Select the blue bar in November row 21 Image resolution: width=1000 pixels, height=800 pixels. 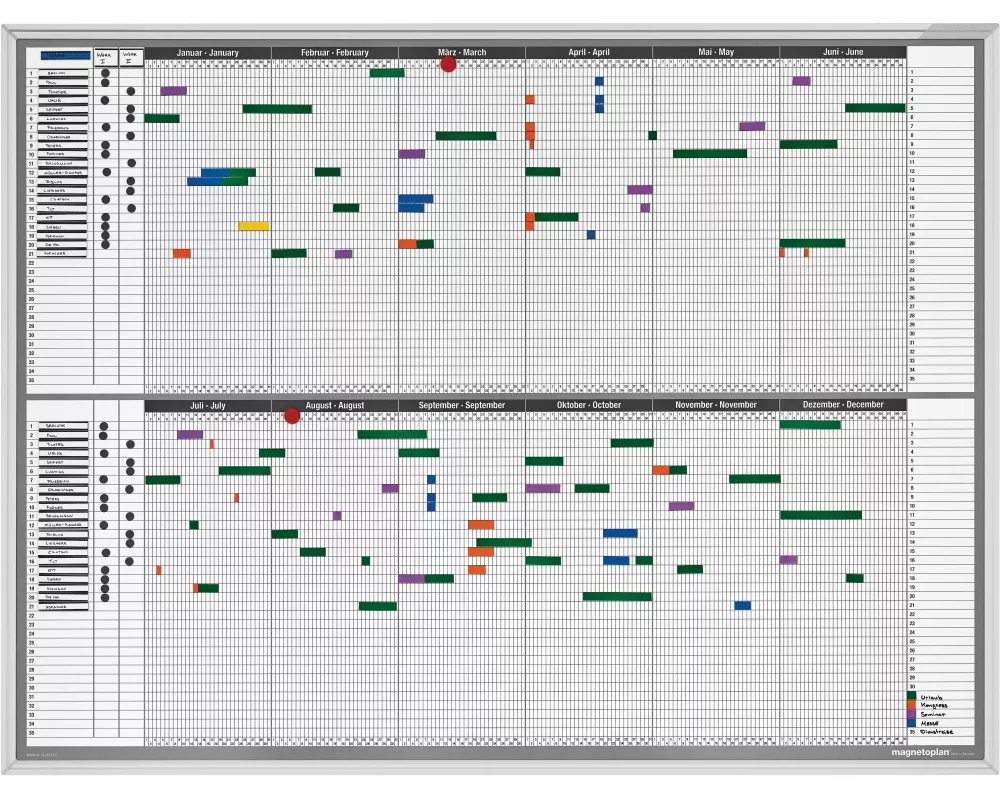pyautogui.click(x=742, y=606)
